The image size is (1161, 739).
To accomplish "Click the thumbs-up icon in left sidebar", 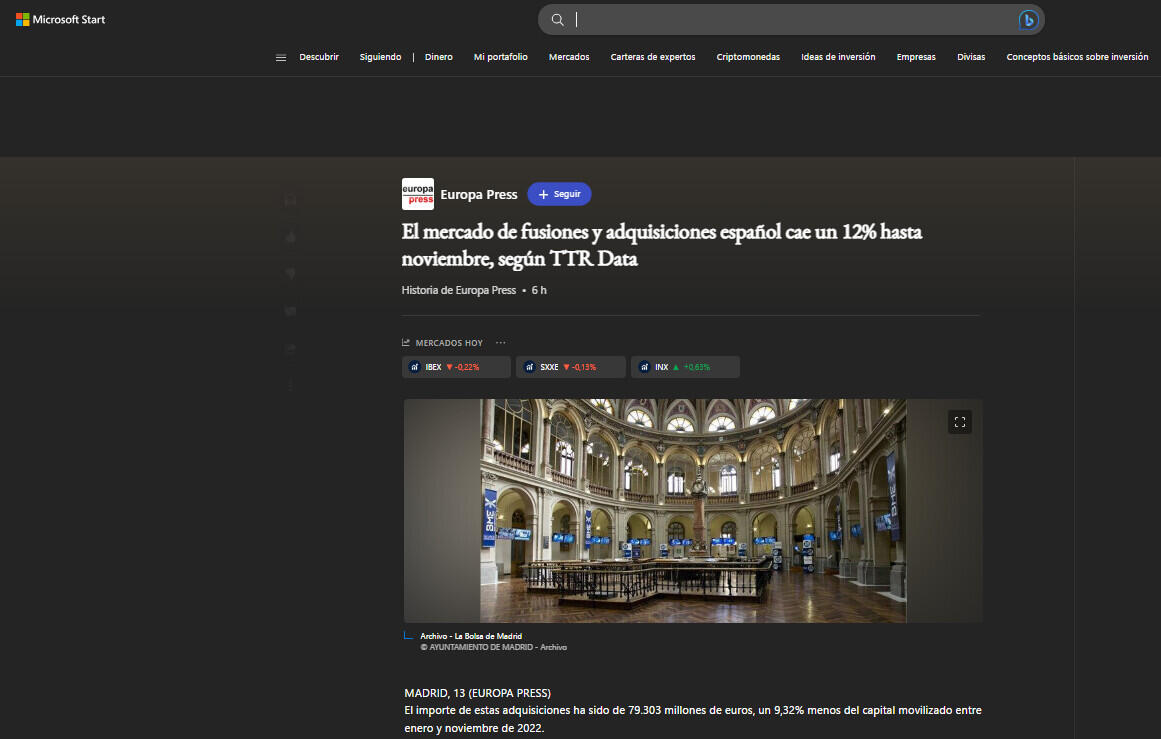I will [x=291, y=237].
